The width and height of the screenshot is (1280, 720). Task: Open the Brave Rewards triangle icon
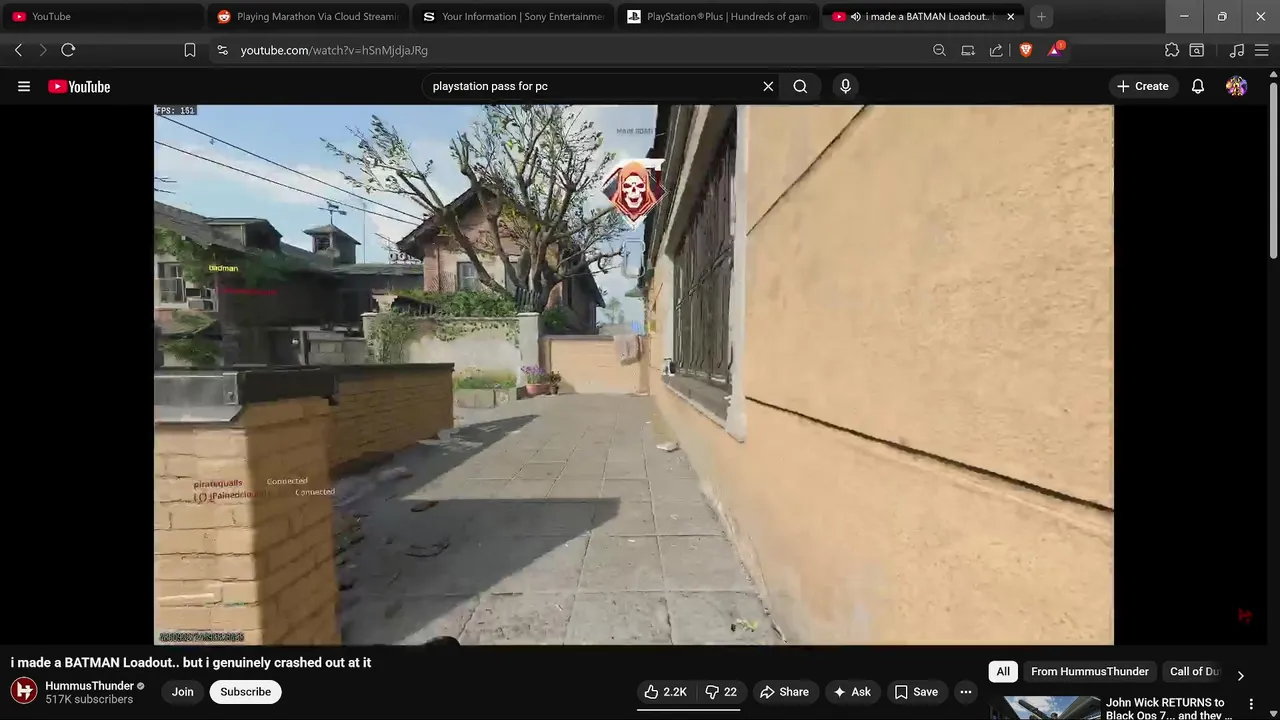(x=1055, y=50)
